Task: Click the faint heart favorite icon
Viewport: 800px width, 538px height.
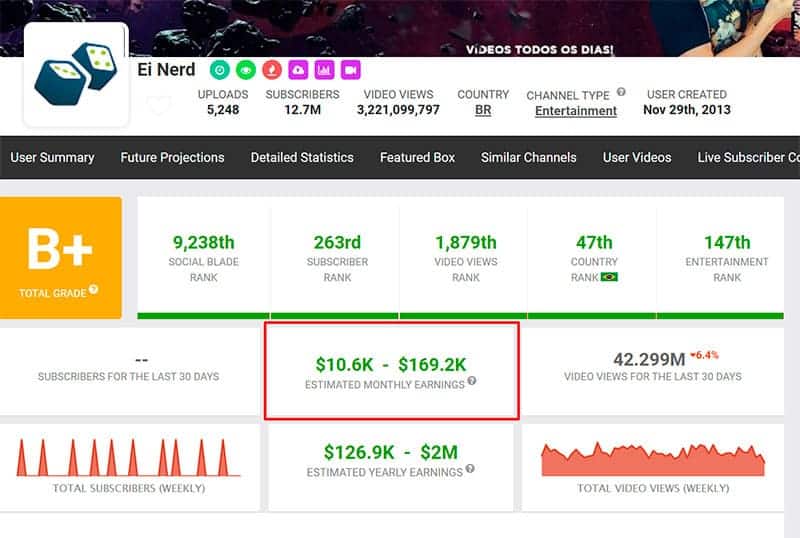Action: [x=159, y=105]
